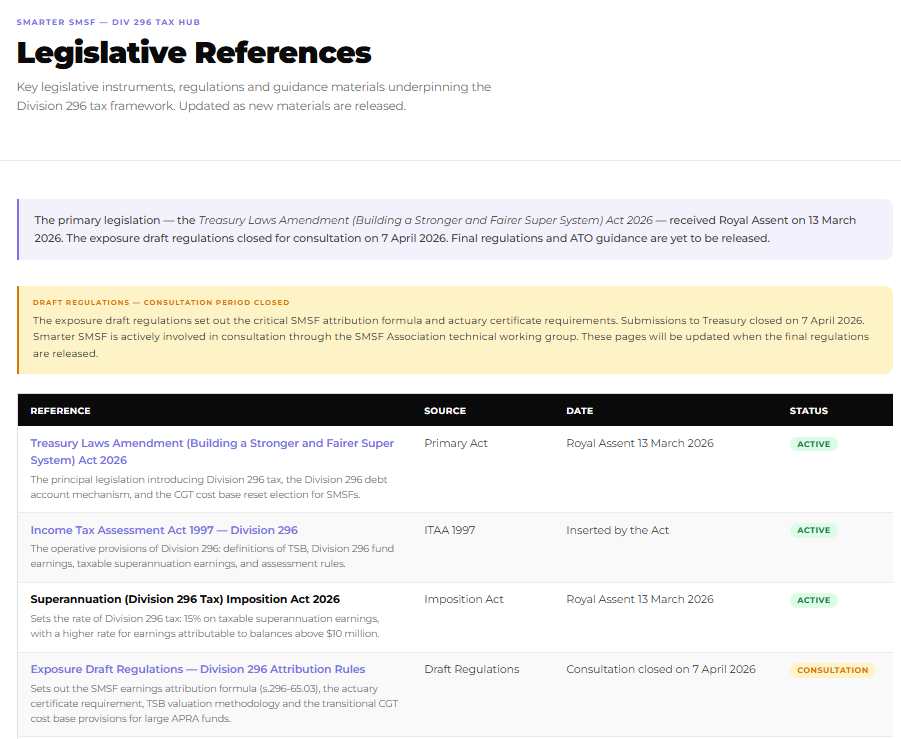Click 'Inserted by the Act' date cell
Screen dimensions: 901x739
[x=617, y=530]
